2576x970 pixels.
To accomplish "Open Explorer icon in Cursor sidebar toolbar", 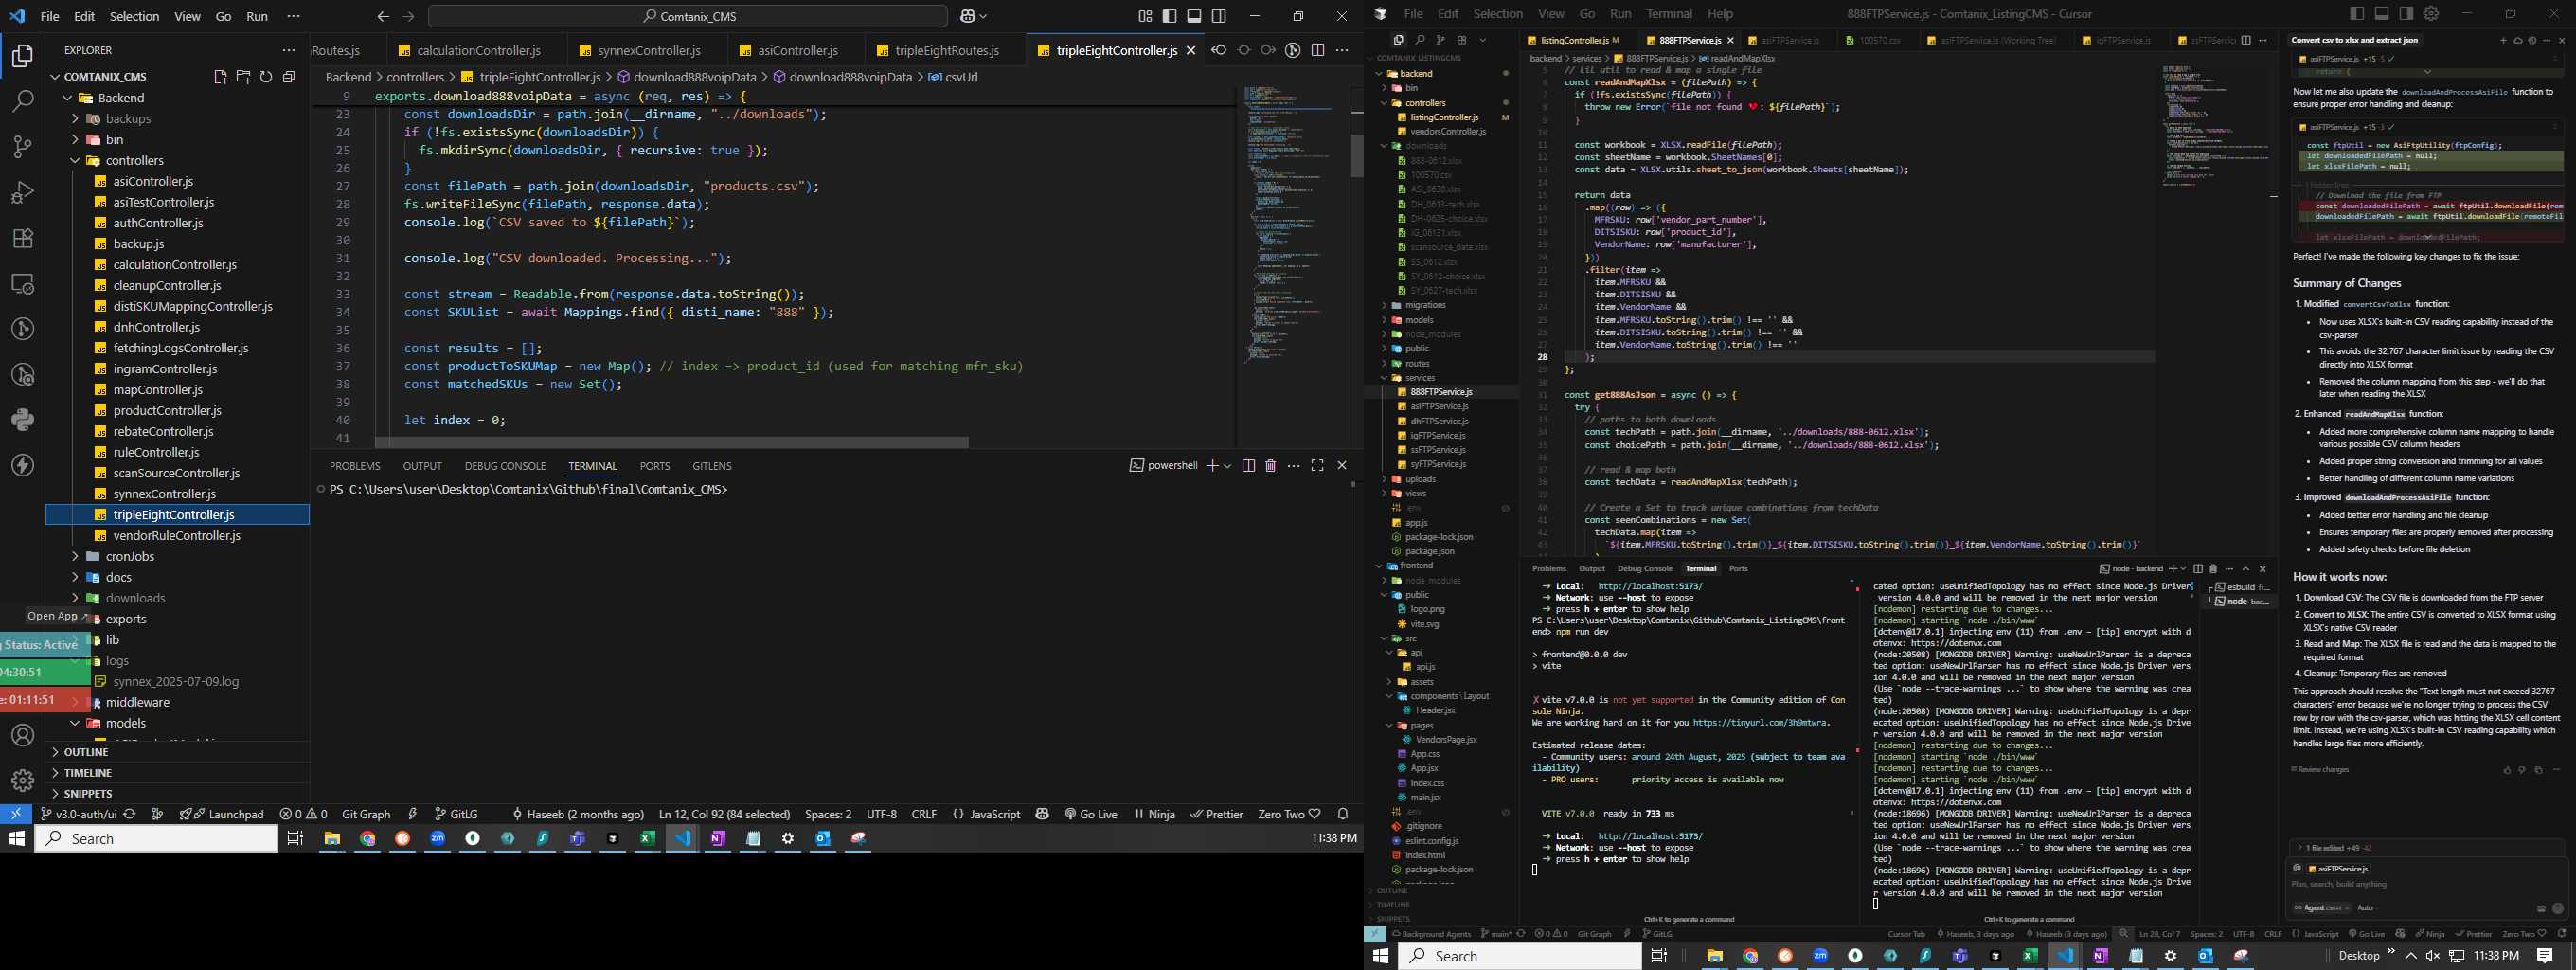I will 1398,40.
